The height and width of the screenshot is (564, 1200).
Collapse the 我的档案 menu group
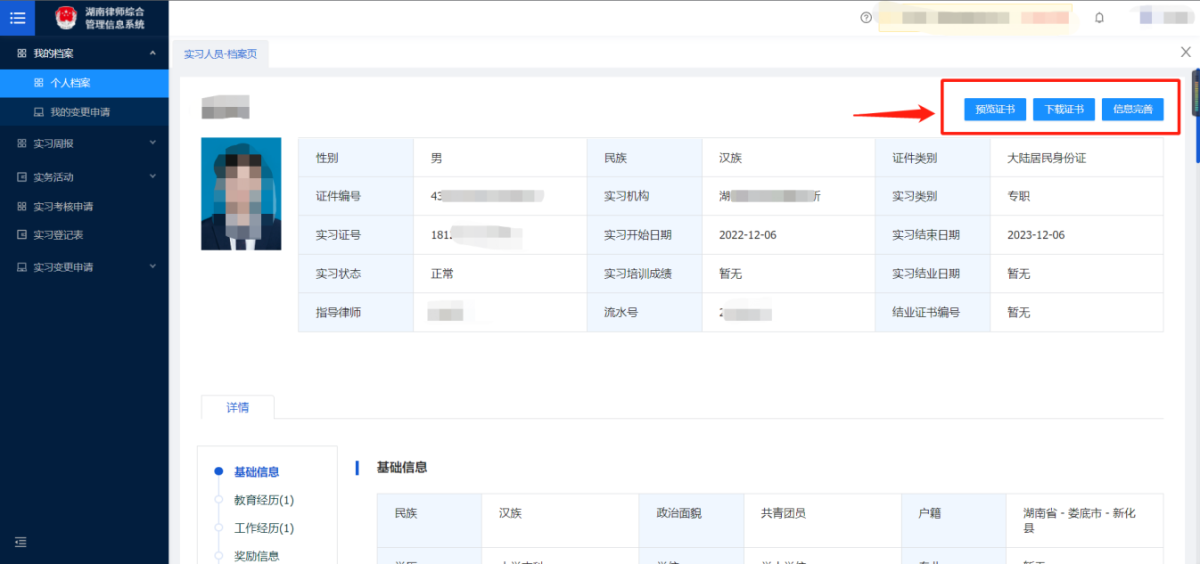(x=152, y=53)
